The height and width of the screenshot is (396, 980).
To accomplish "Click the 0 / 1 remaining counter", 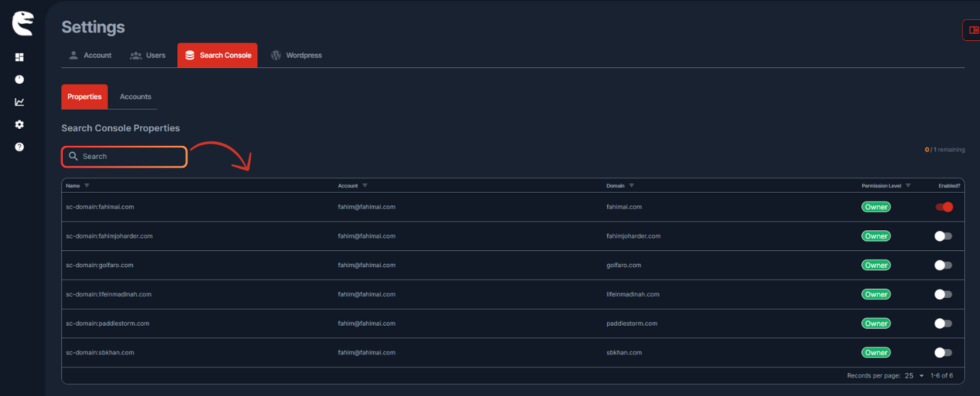I will [944, 150].
